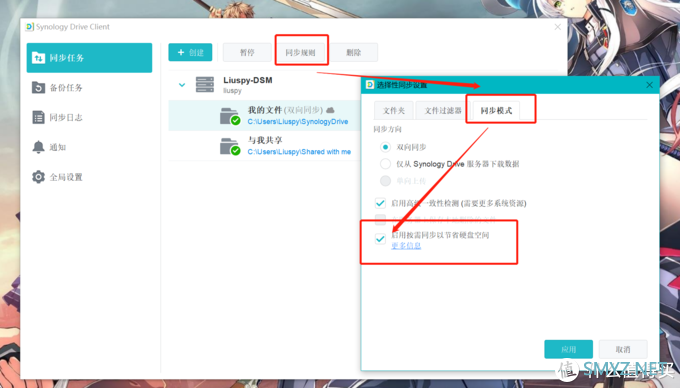Screen dimensions: 680x388
Task: Click the 同步规则 sync rules button
Action: point(301,52)
